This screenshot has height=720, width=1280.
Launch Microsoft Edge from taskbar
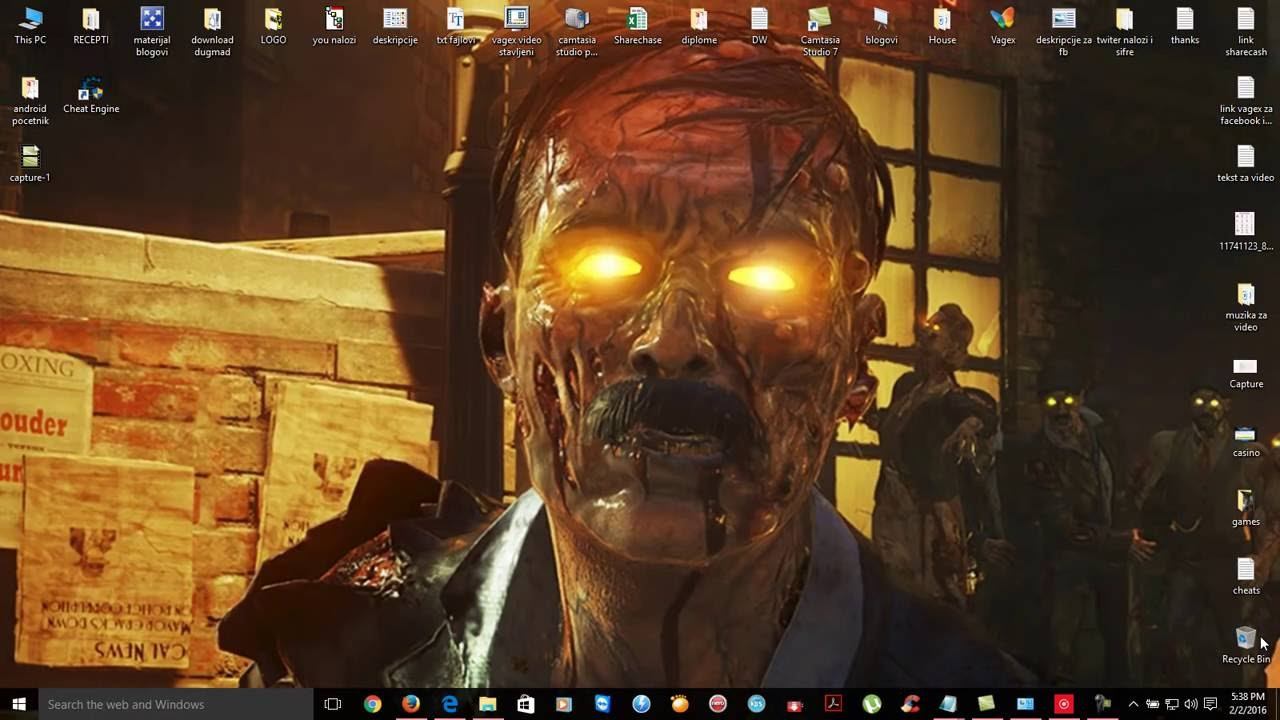tap(450, 704)
